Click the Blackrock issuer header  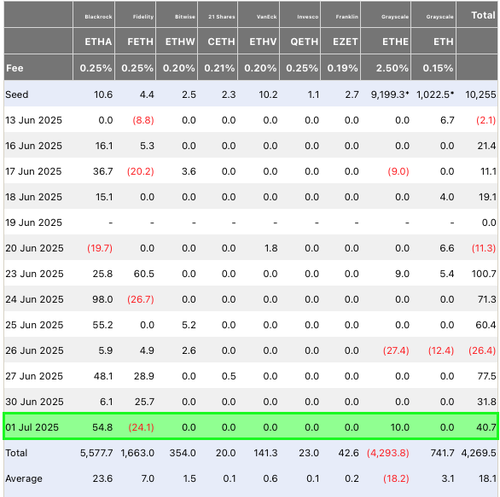(98, 17)
